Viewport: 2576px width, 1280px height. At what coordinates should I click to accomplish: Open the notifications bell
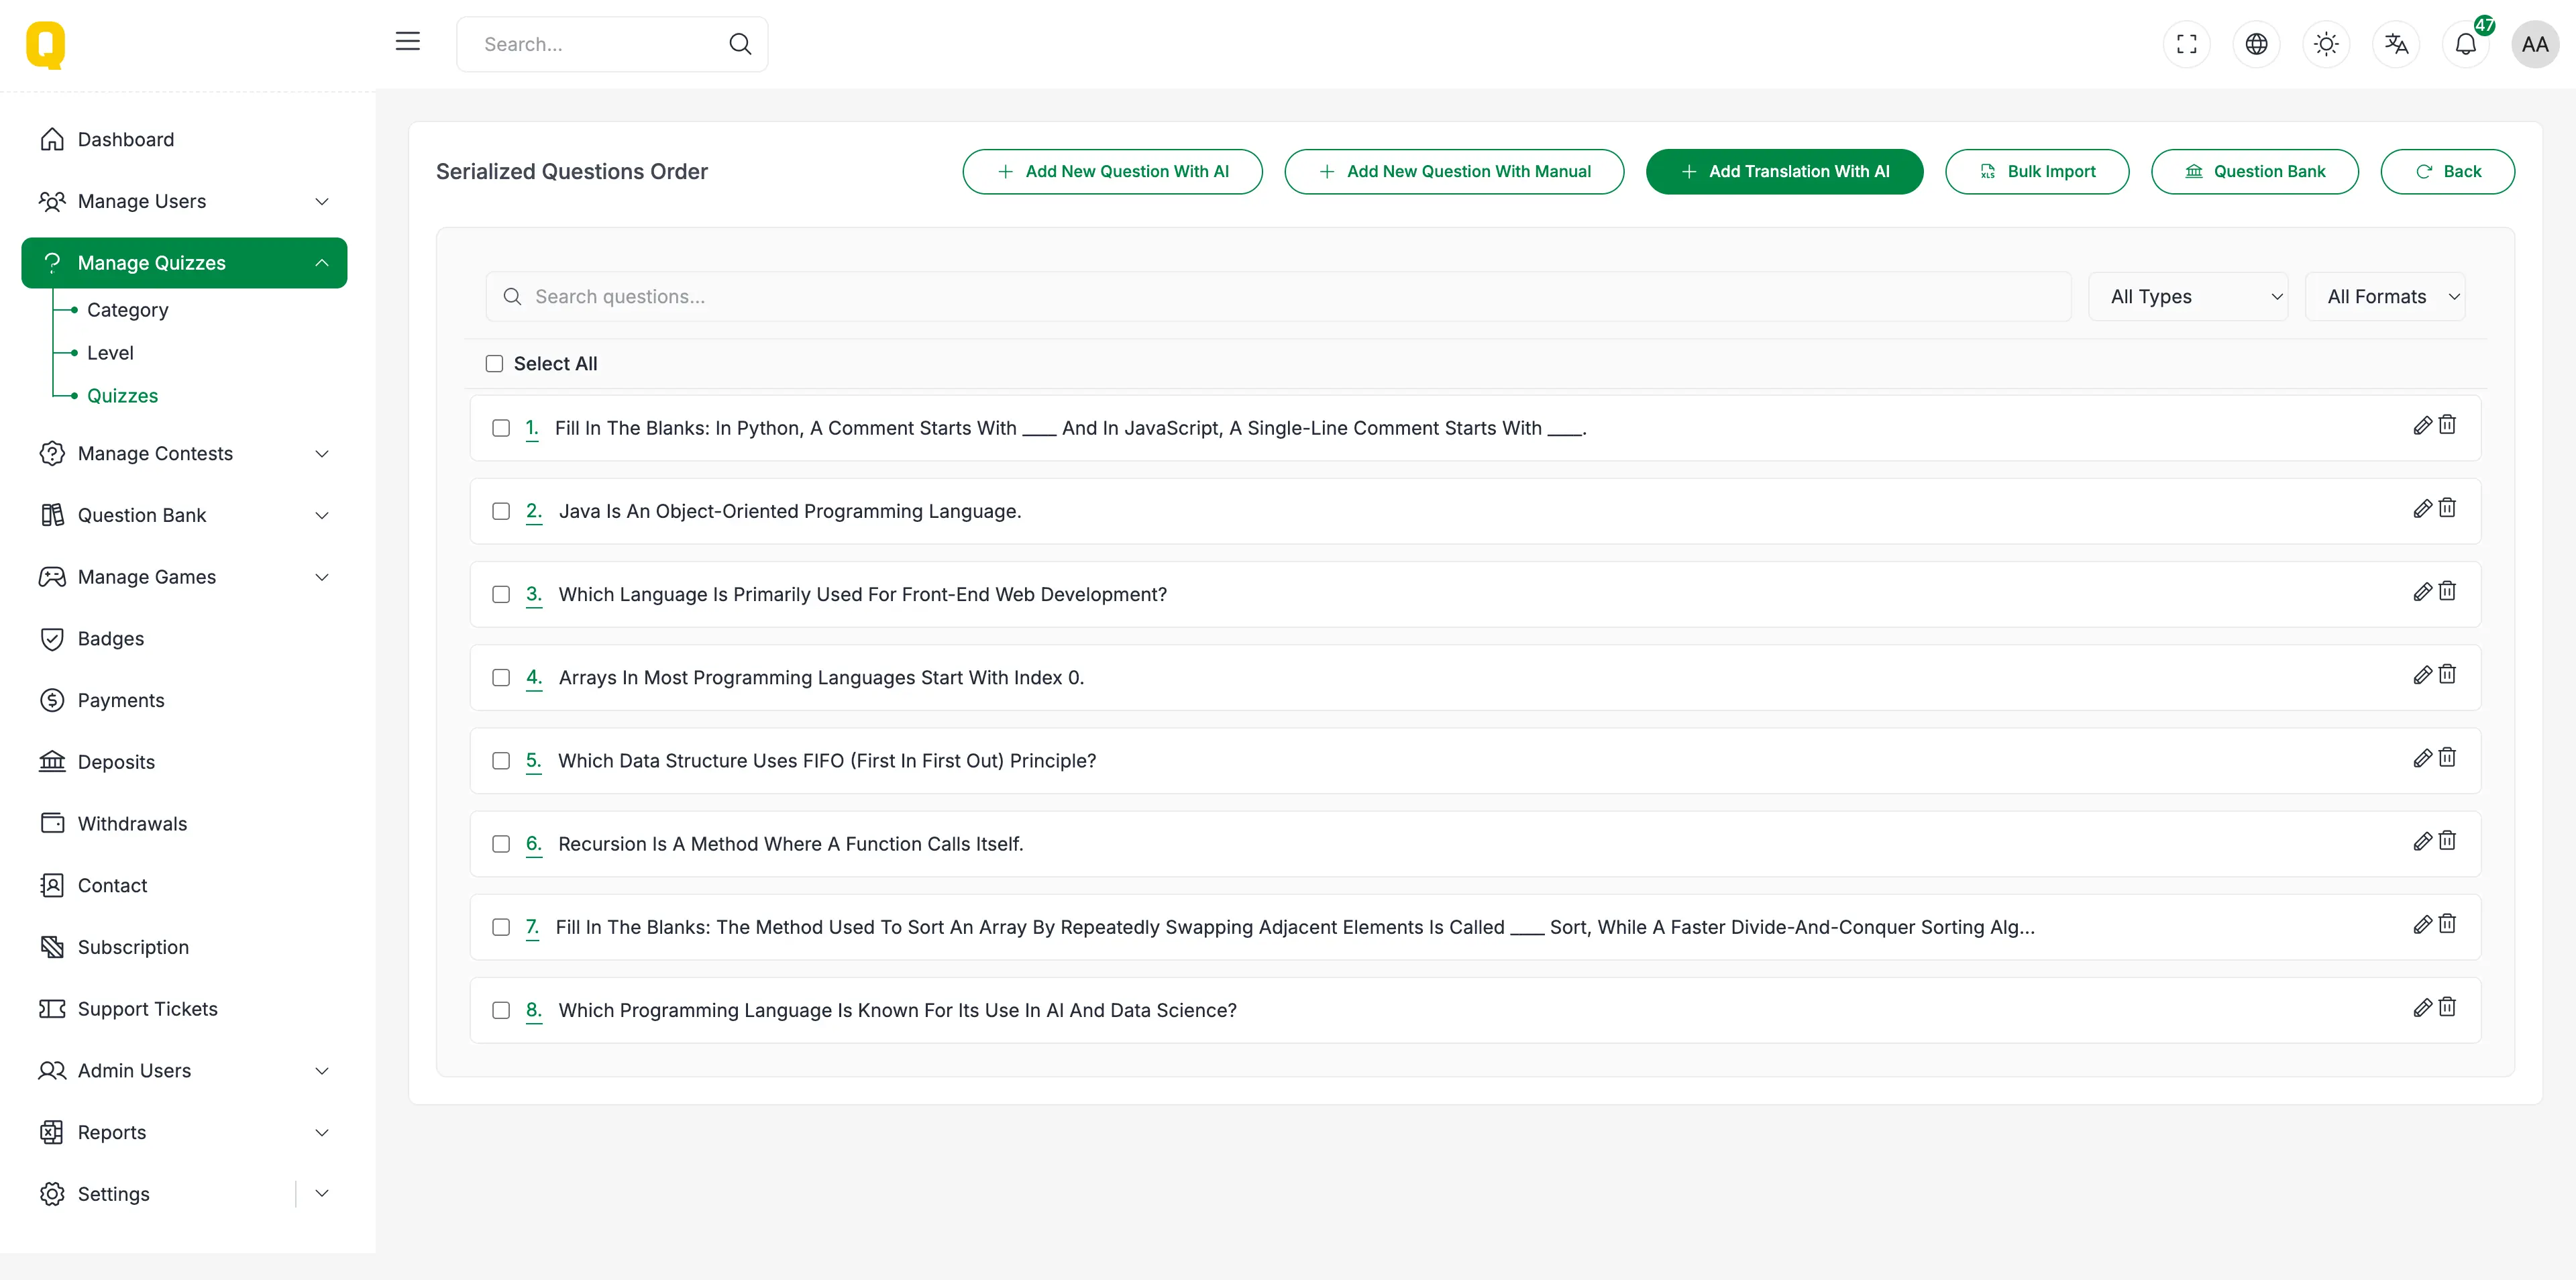point(2465,44)
